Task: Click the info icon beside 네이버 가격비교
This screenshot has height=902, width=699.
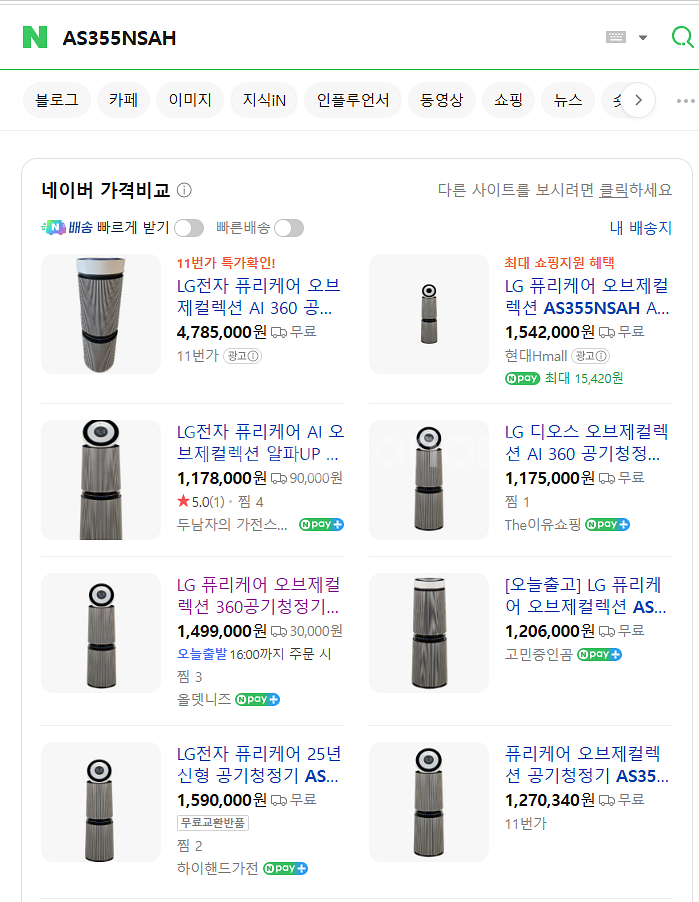Action: point(184,190)
